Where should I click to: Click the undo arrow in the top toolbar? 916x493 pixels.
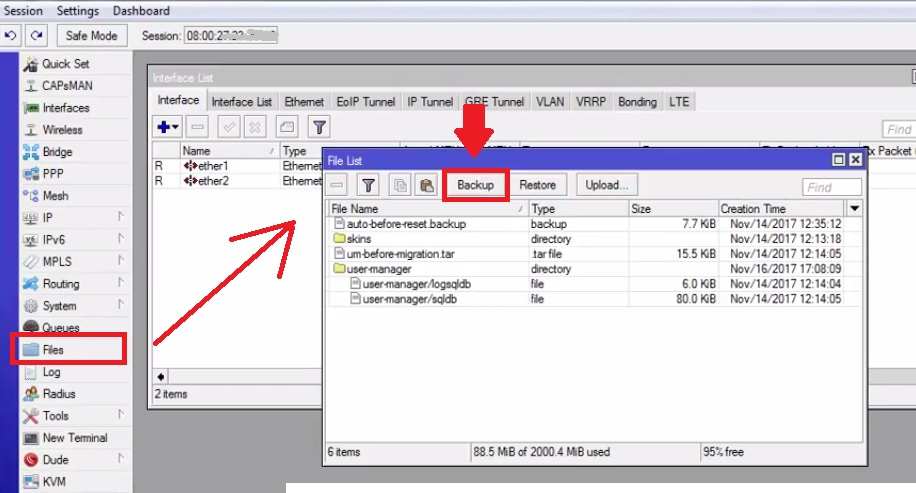(11, 36)
